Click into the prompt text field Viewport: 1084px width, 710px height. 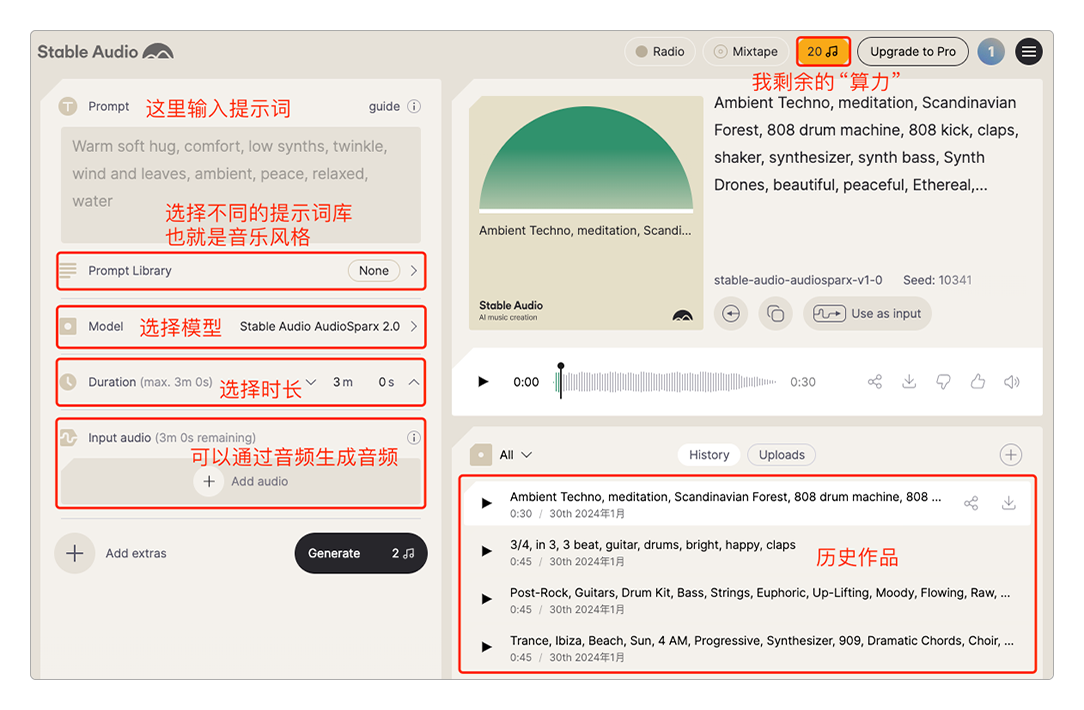point(241,185)
